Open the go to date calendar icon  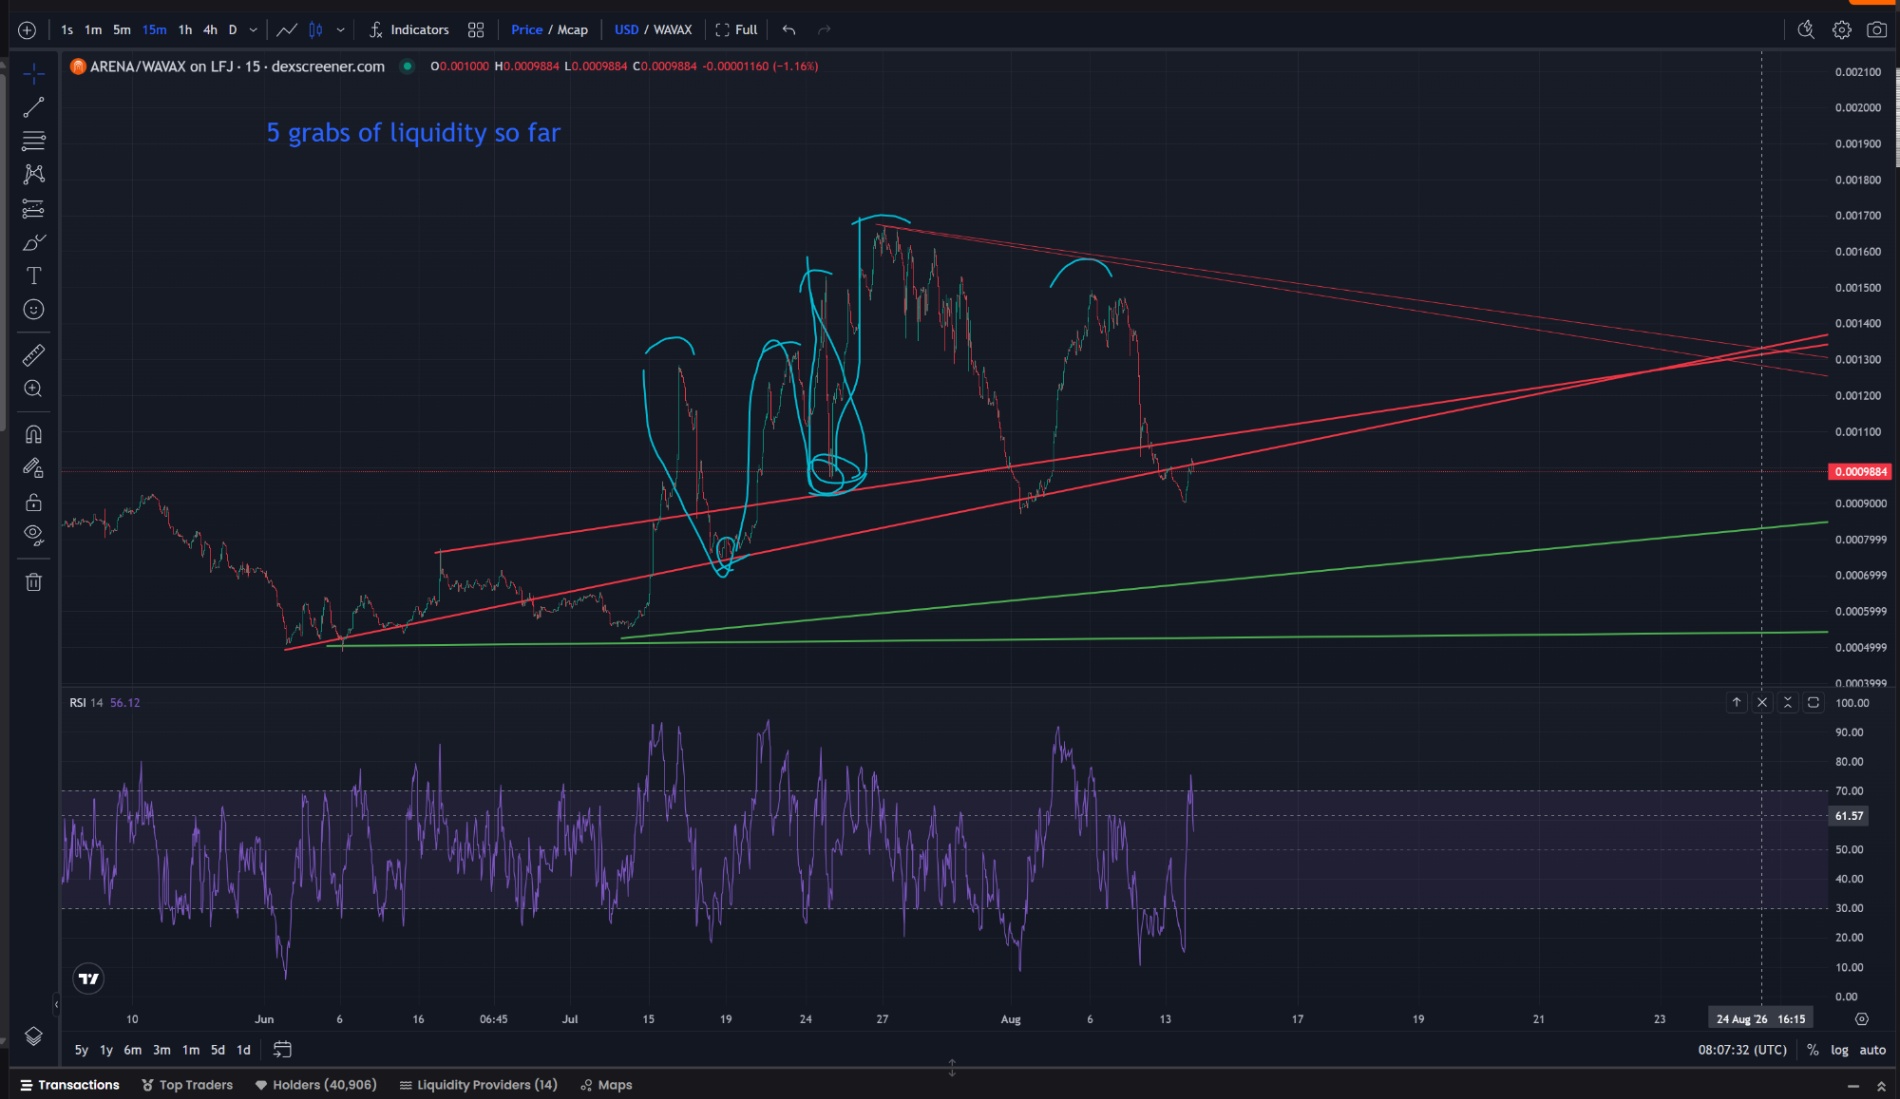tap(282, 1050)
